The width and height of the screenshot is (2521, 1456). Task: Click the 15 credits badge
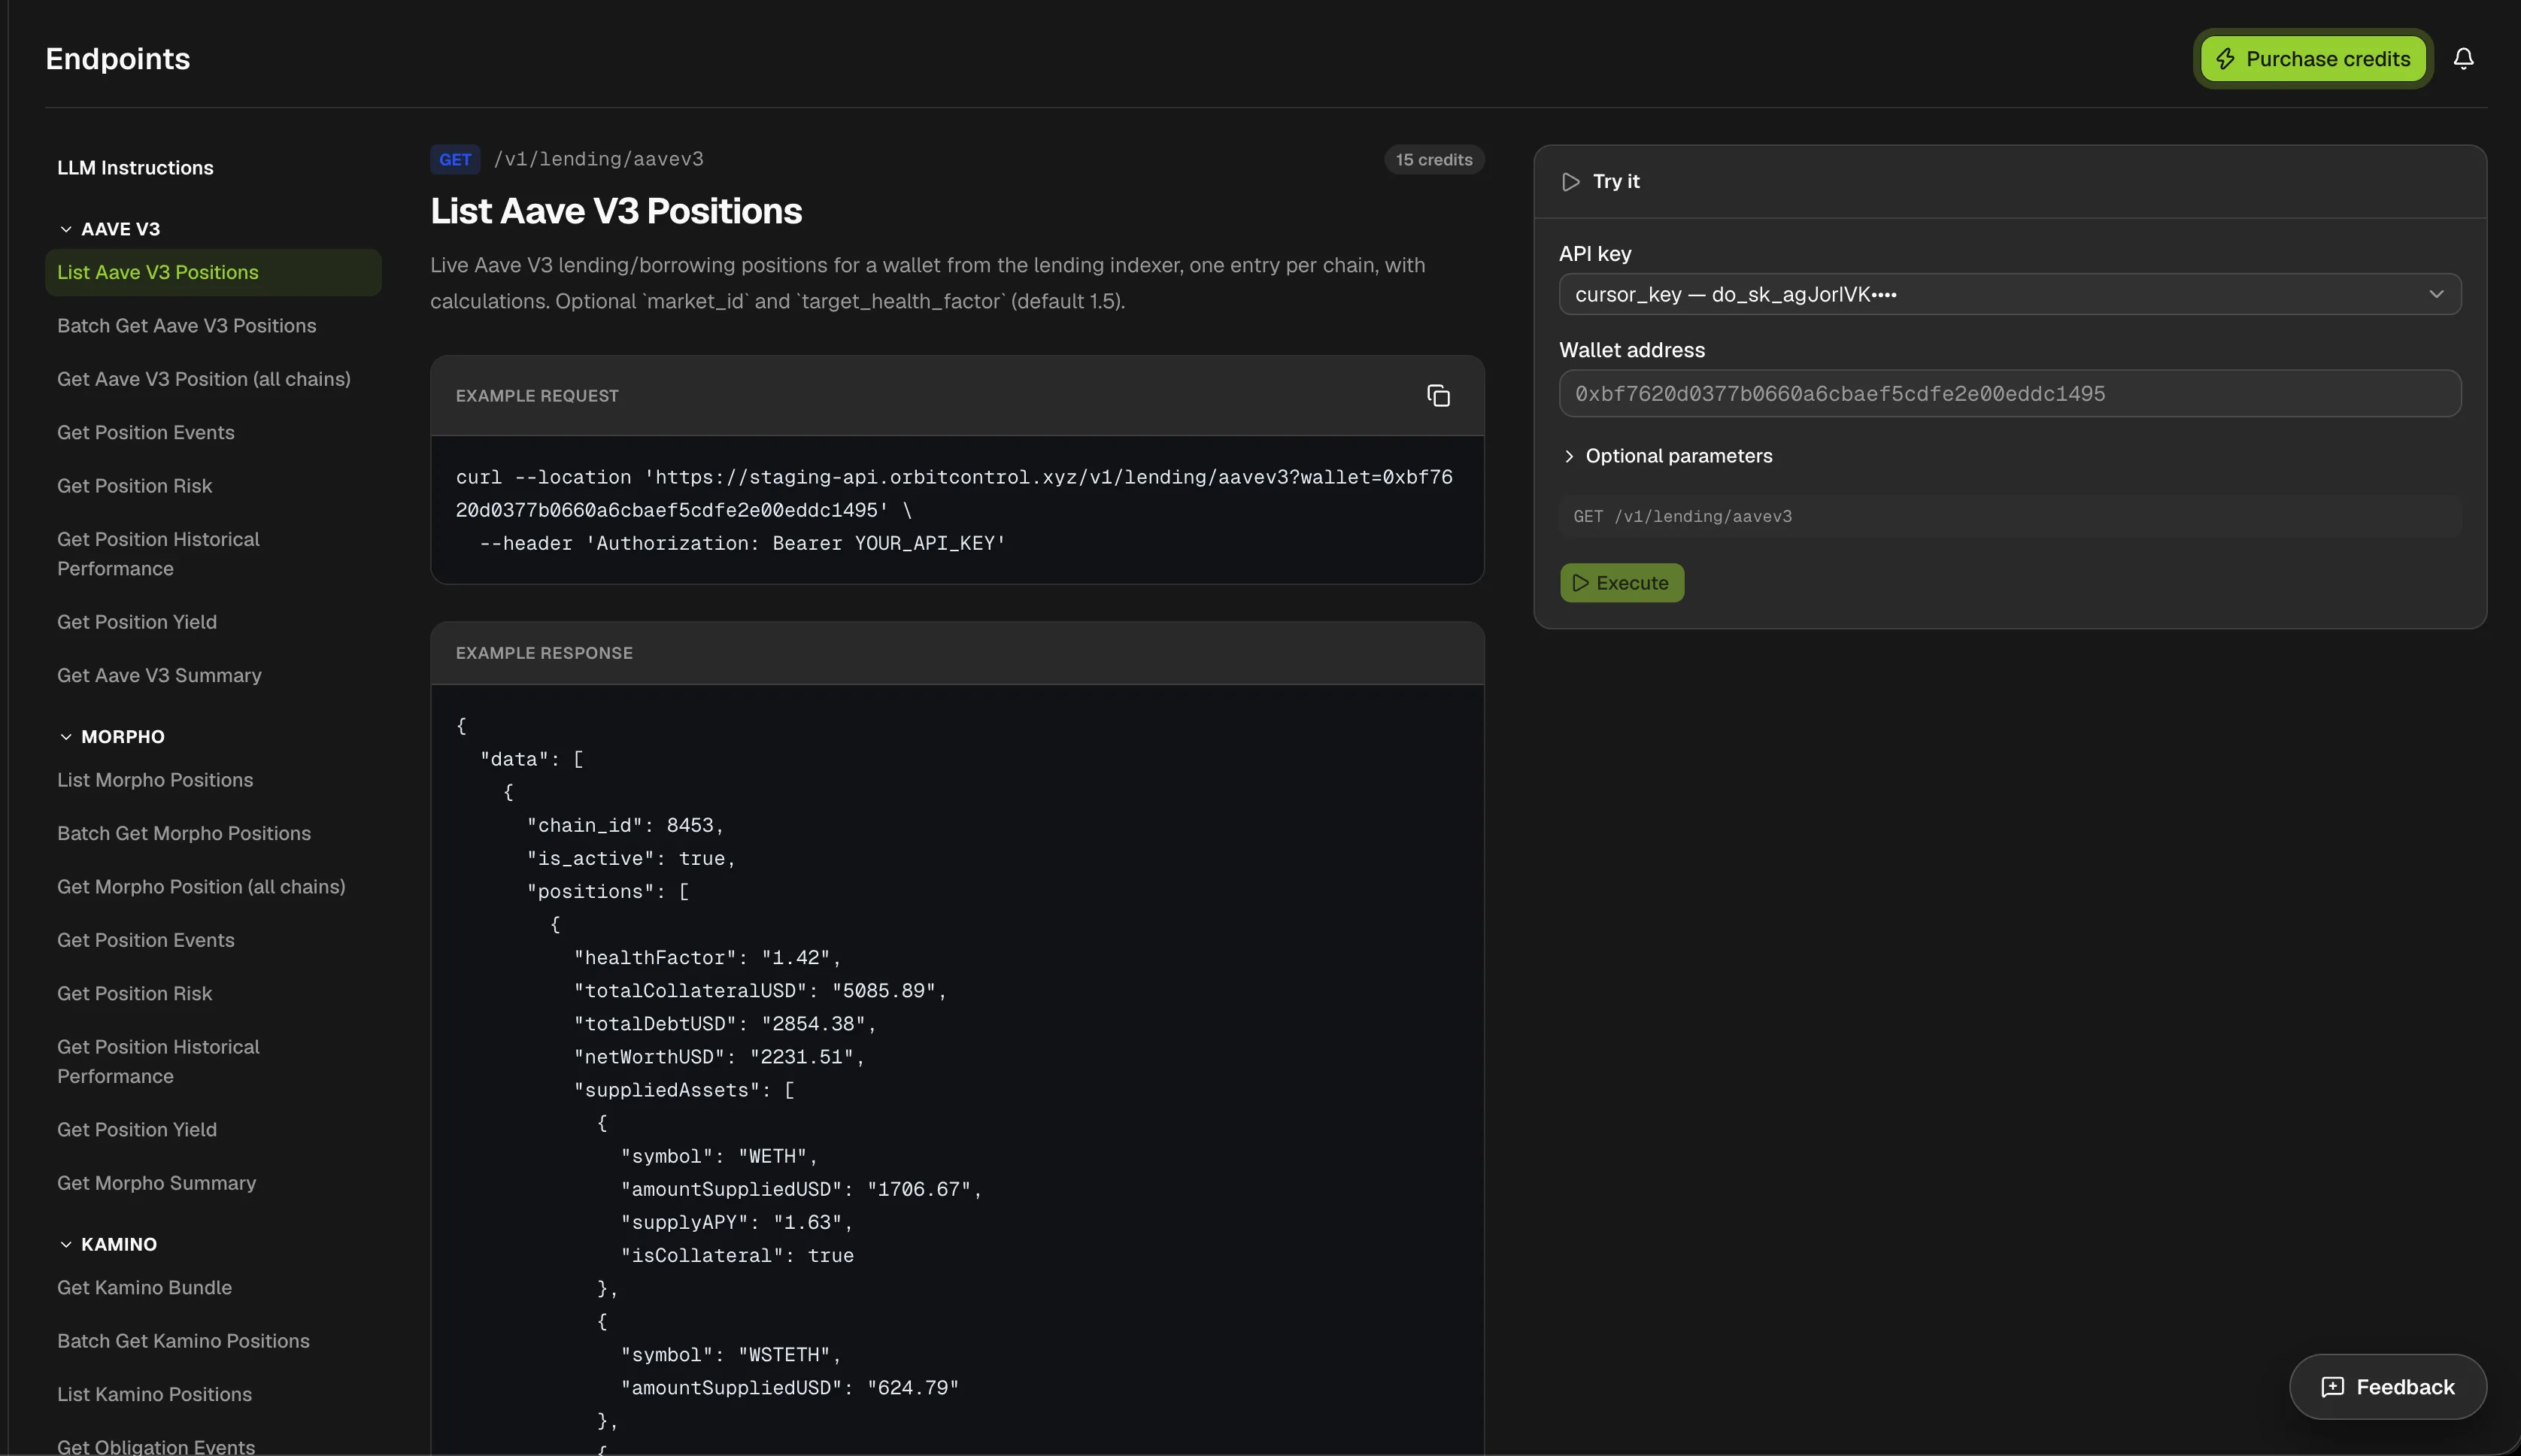click(1433, 160)
